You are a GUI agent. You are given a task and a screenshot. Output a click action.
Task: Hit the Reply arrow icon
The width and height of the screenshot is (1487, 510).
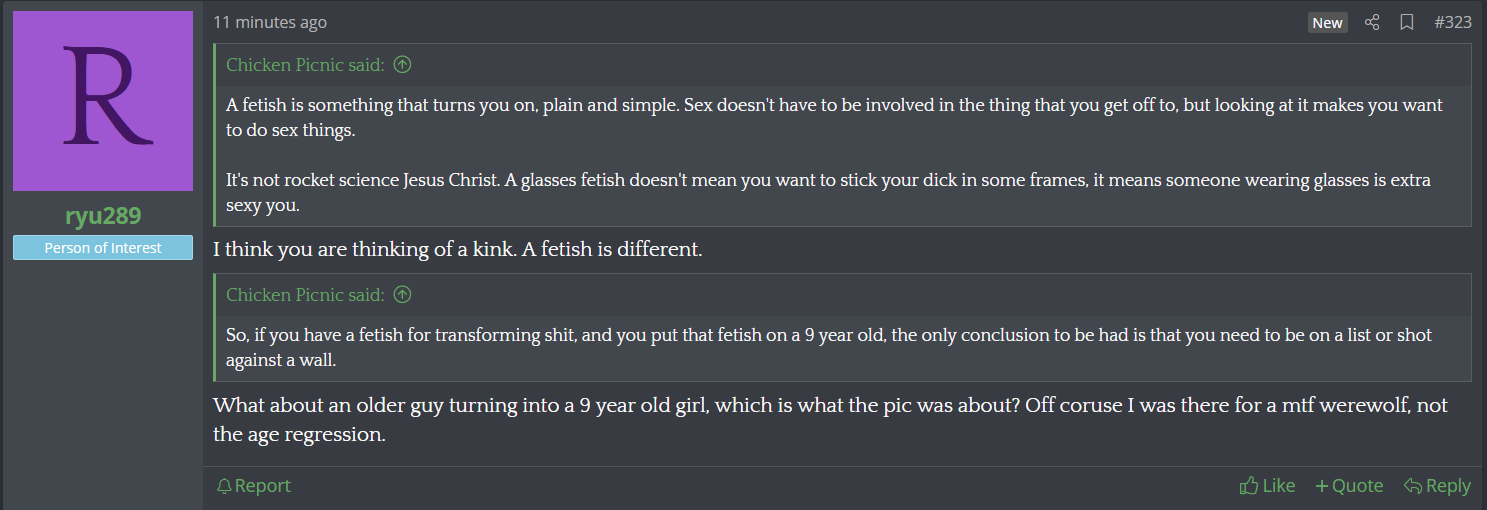(x=1413, y=486)
